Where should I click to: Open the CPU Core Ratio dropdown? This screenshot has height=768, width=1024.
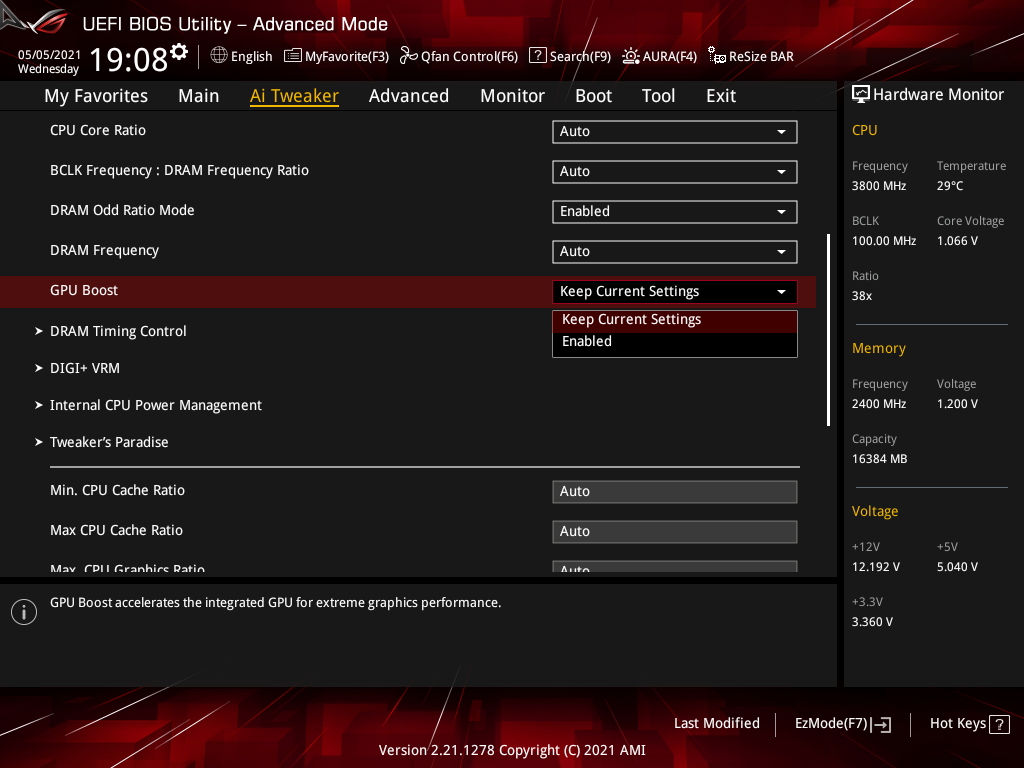coord(675,131)
